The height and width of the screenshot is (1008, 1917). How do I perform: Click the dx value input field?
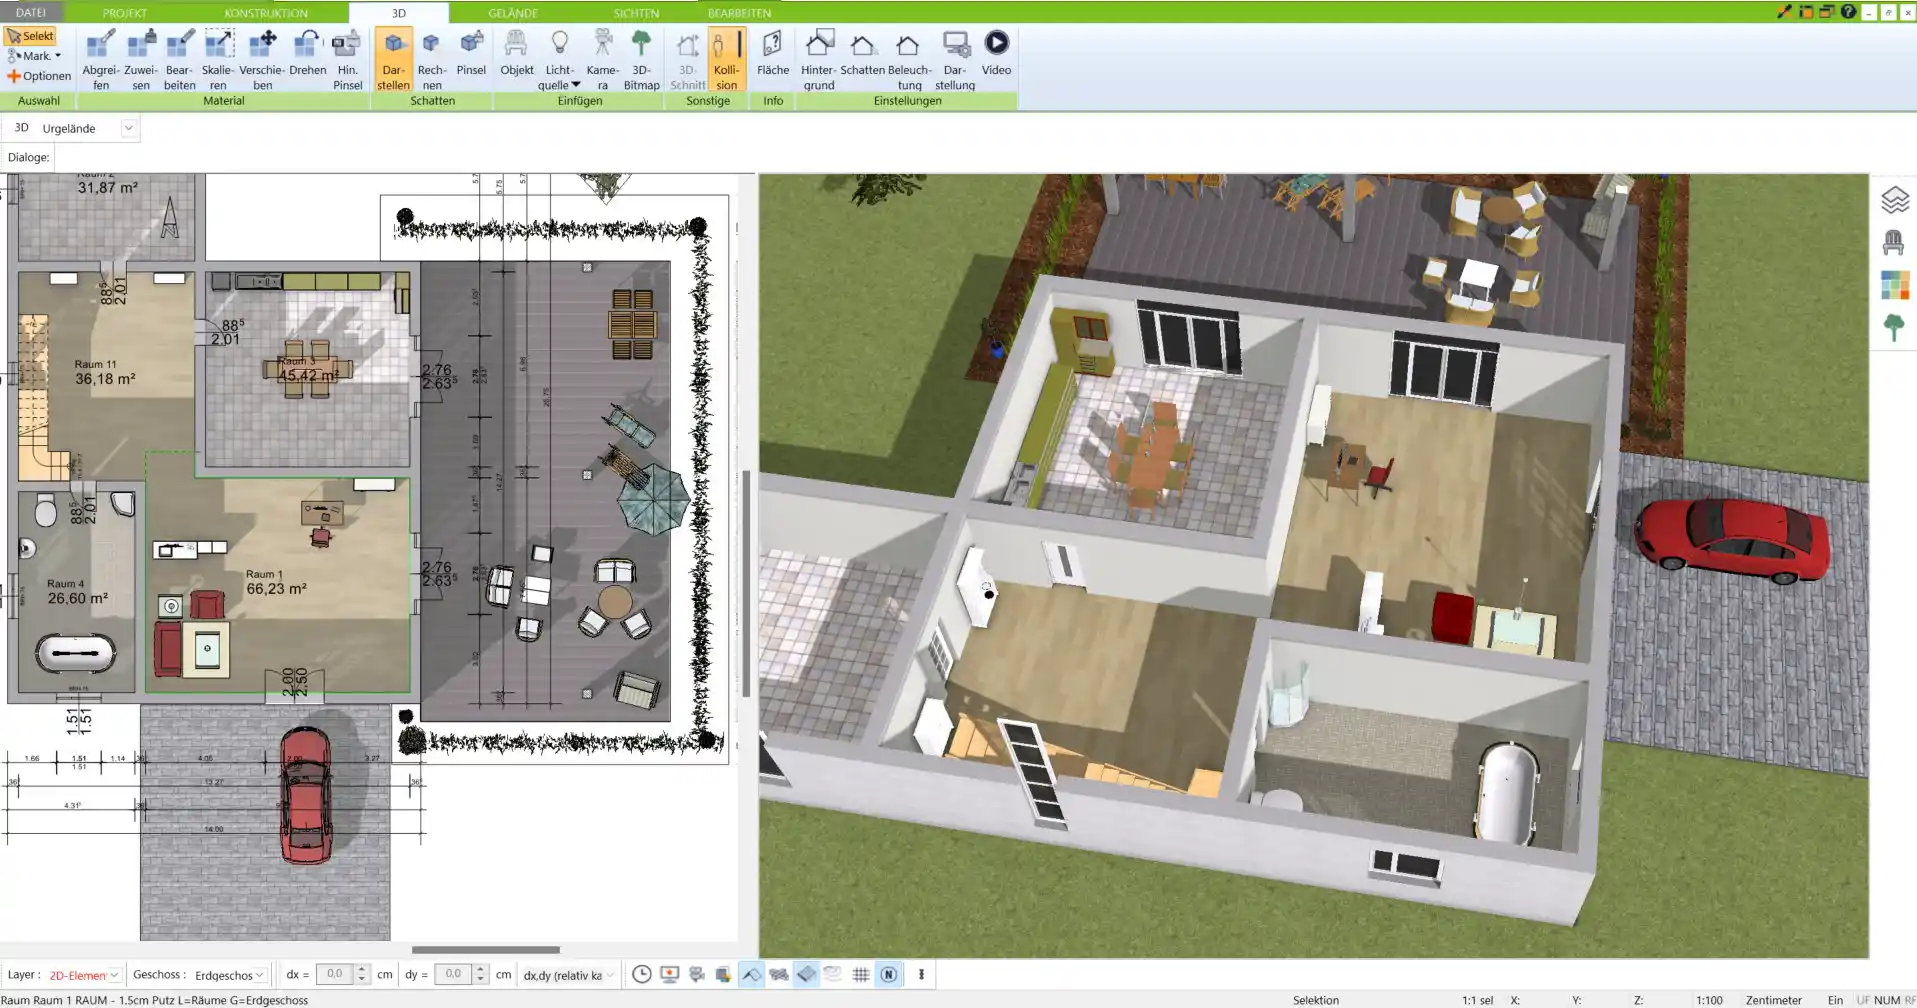pos(334,974)
